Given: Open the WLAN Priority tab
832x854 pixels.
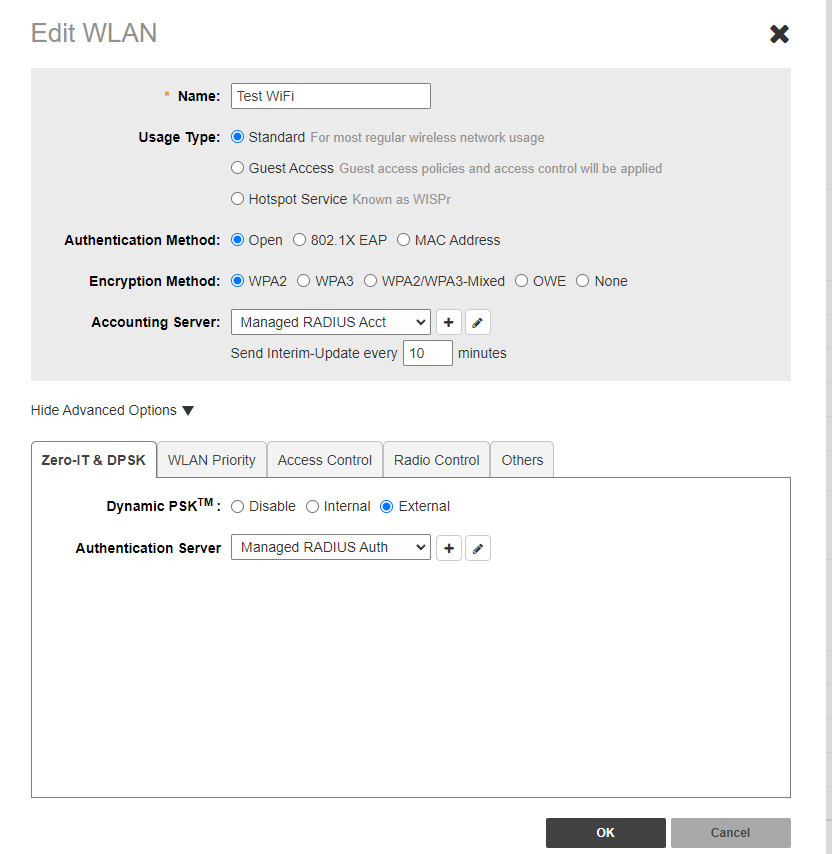Looking at the screenshot, I should (212, 460).
